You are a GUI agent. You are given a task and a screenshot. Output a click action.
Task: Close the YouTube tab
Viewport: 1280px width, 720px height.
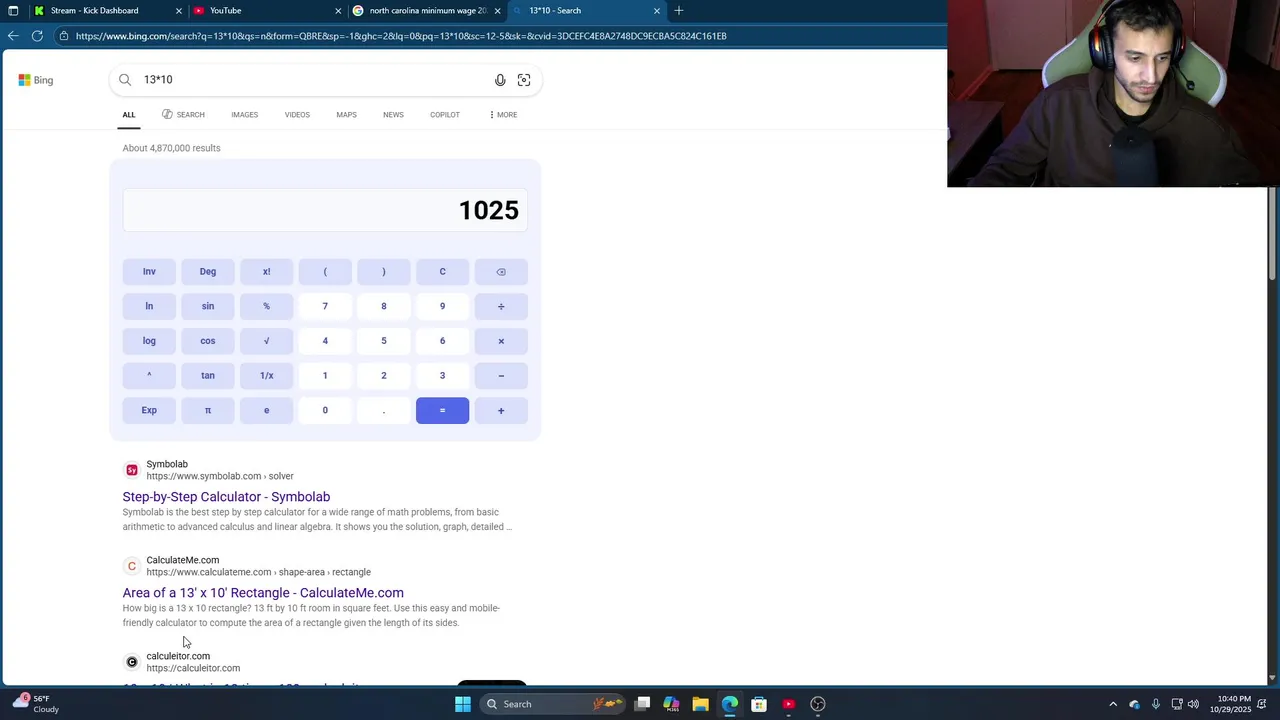coord(338,11)
